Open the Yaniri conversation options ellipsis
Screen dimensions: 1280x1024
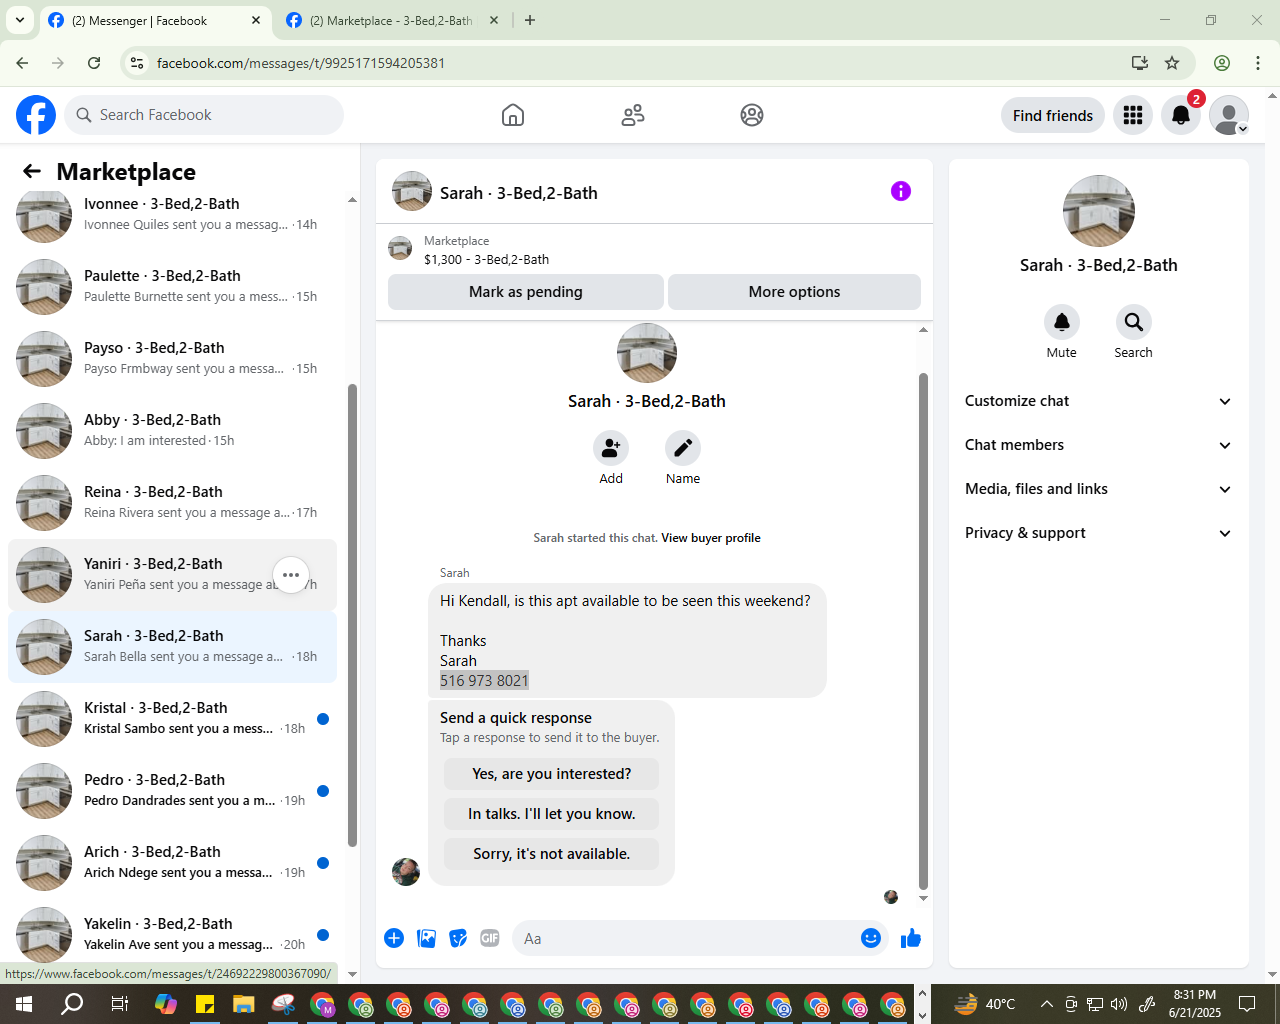click(x=291, y=575)
